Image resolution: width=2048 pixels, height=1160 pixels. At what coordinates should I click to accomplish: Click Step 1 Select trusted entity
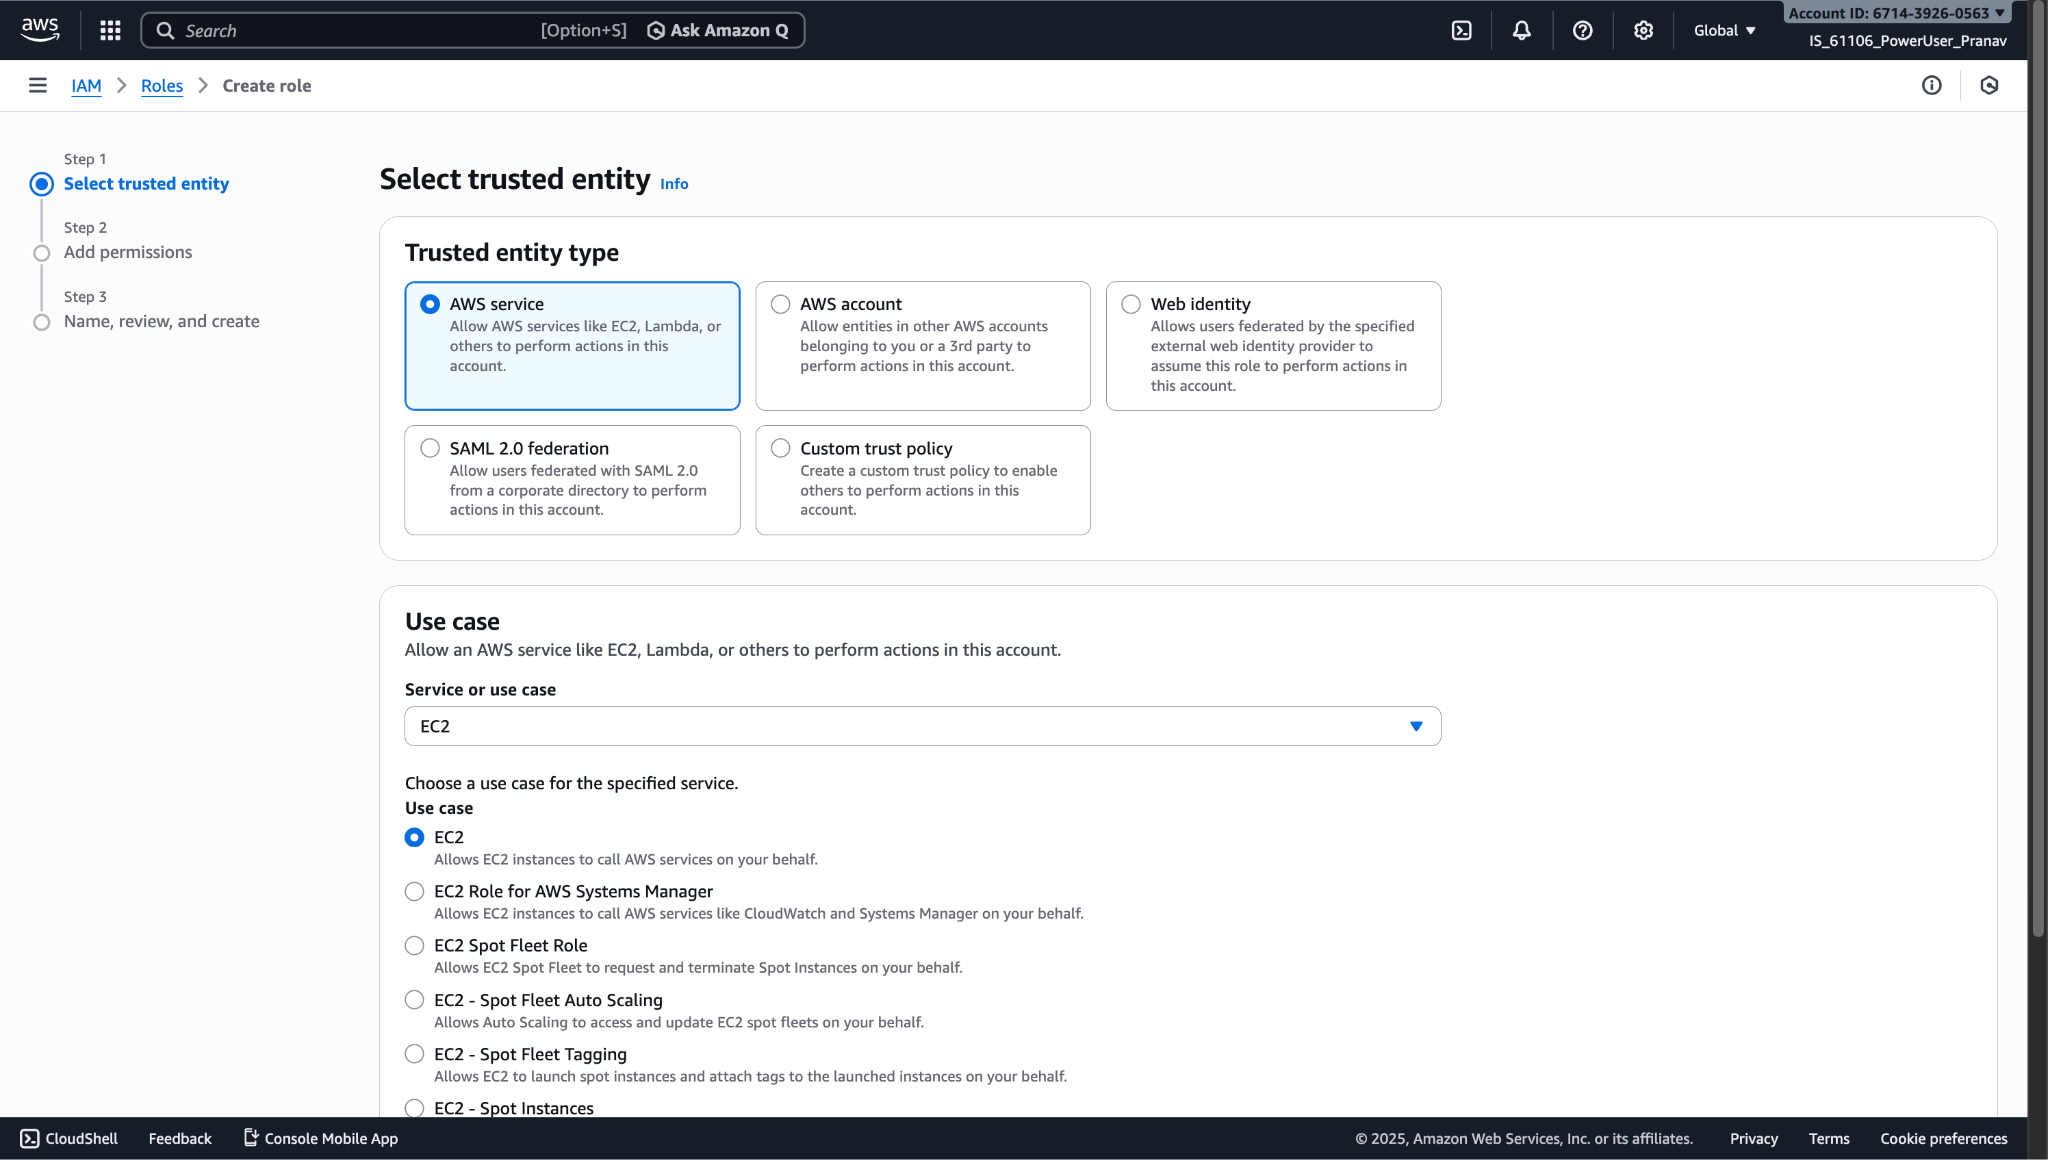tap(146, 184)
